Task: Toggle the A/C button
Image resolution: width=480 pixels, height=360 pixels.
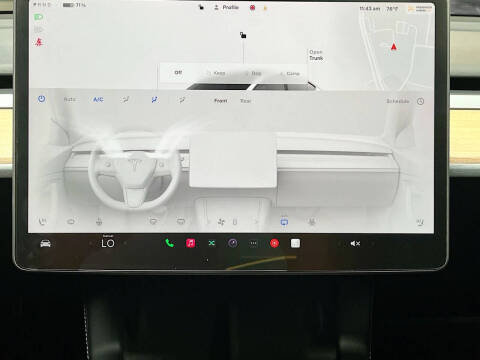Action: (x=98, y=99)
